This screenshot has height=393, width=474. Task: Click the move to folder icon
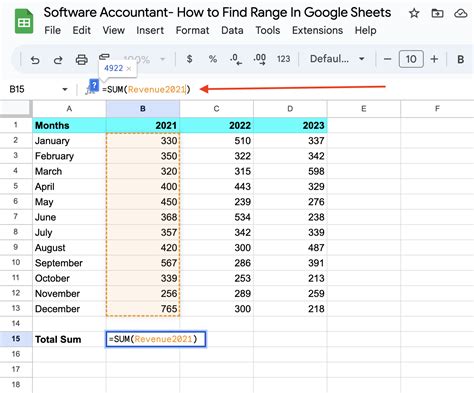pos(437,13)
